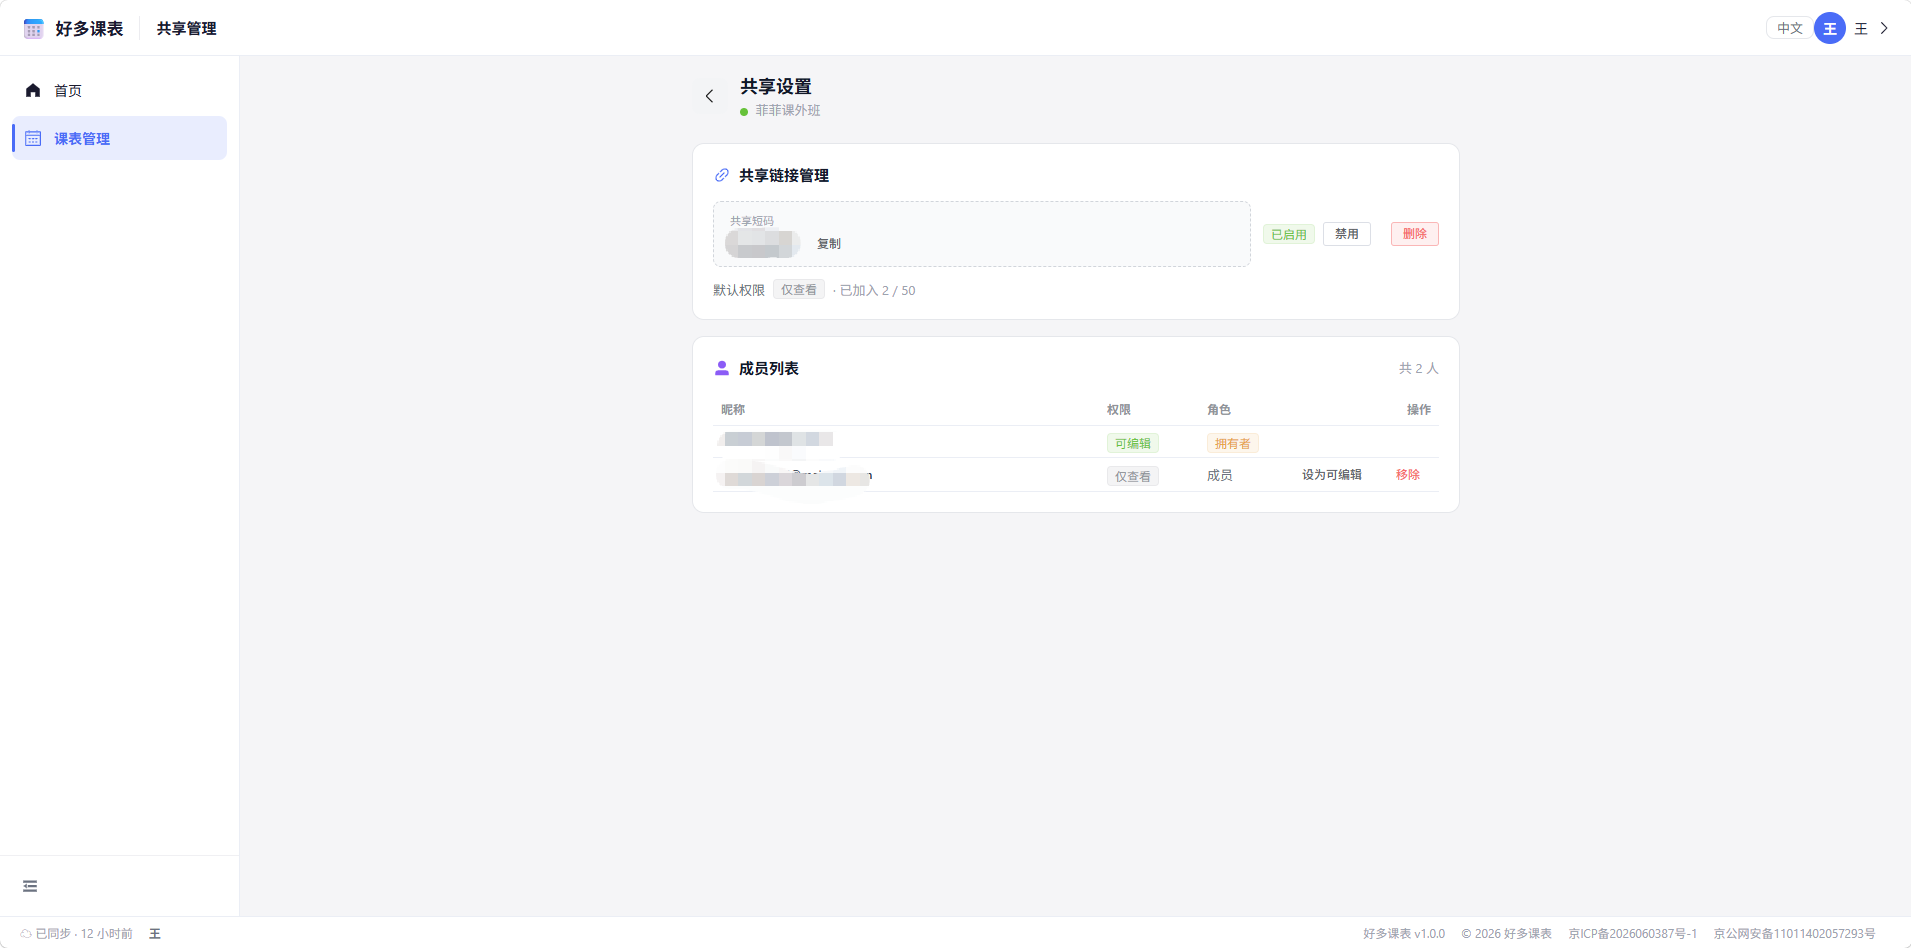
Task: Select 课表管理 in the sidebar
Action: tap(119, 138)
